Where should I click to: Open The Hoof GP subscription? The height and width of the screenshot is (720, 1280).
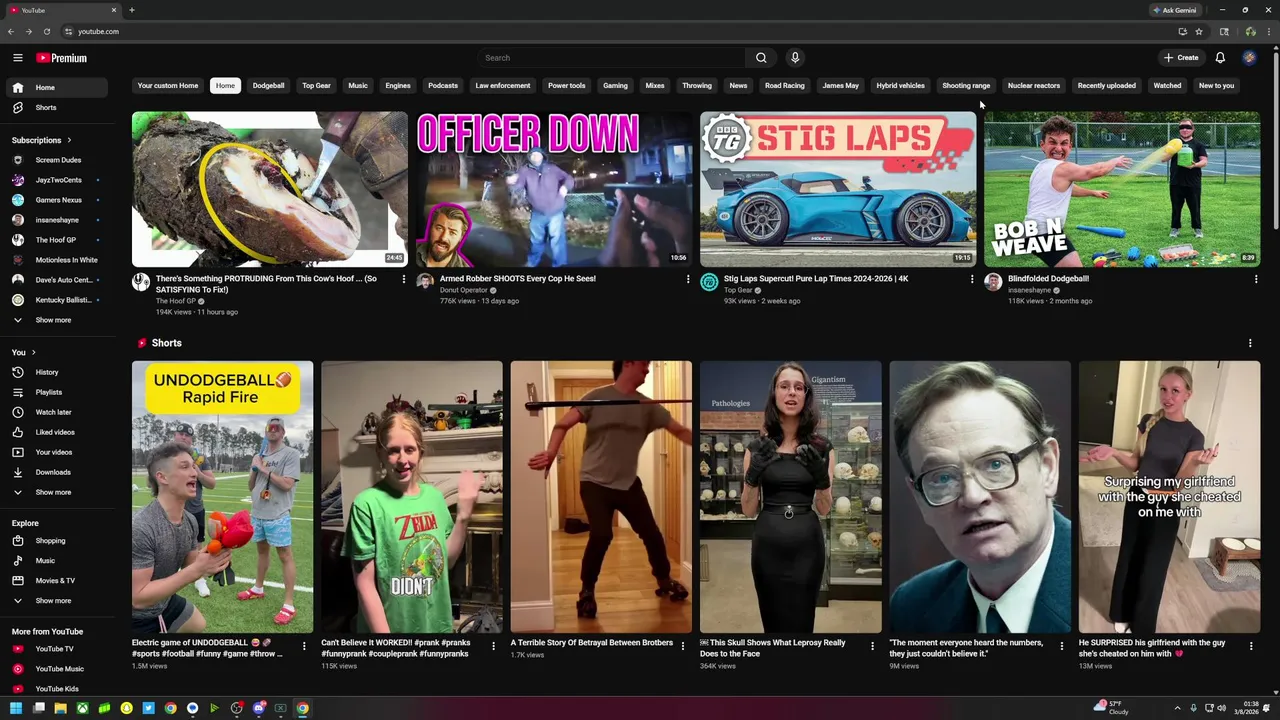[58, 240]
